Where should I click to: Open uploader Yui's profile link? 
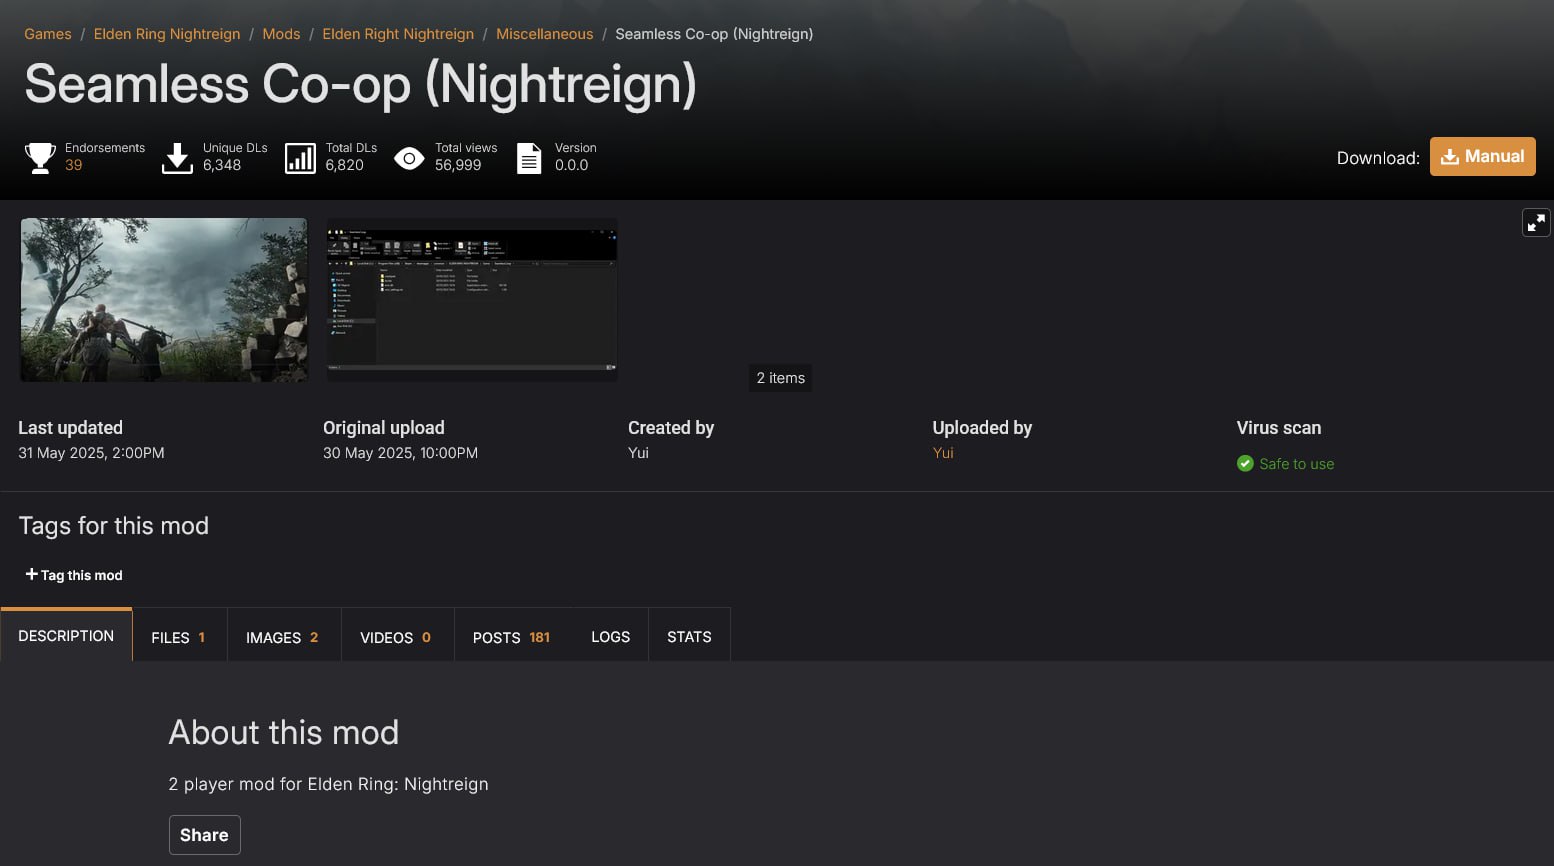tap(943, 453)
